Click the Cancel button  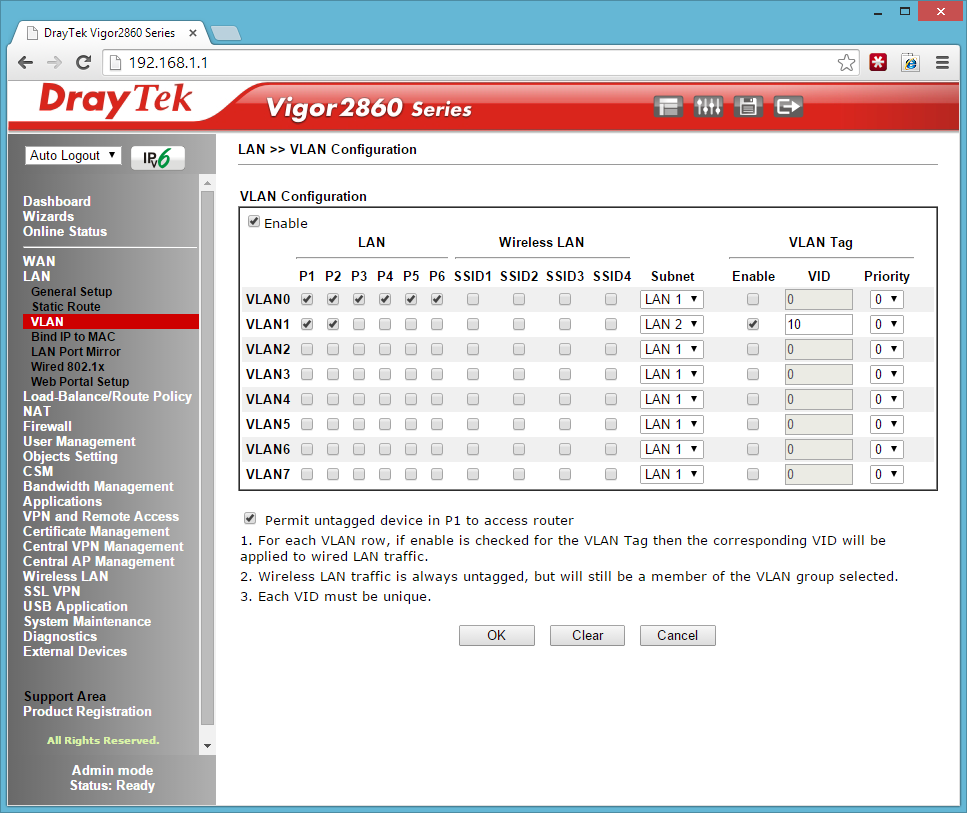tap(677, 635)
